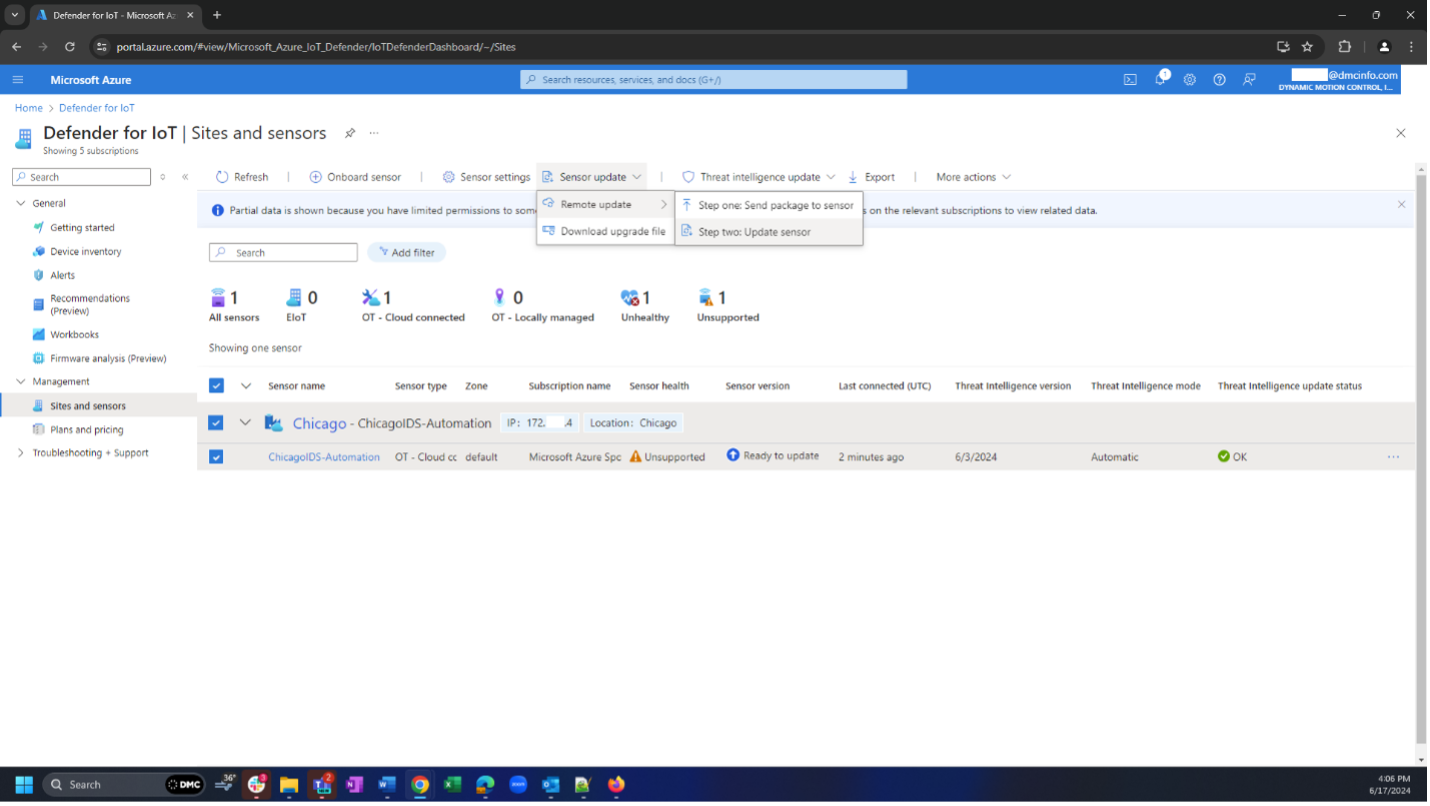Toggle the Chicago site checkbox
This screenshot has height=806, width=1430.
click(x=216, y=423)
